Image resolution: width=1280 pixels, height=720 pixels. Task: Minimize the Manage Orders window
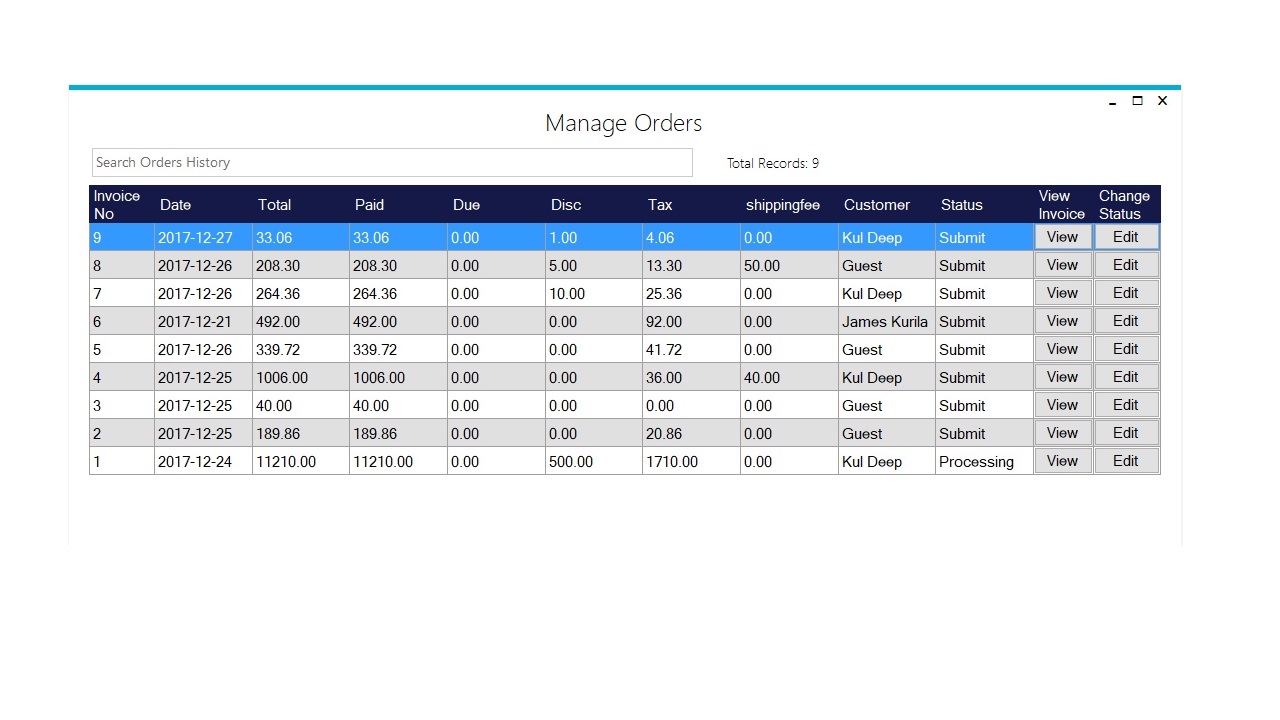(x=1112, y=101)
